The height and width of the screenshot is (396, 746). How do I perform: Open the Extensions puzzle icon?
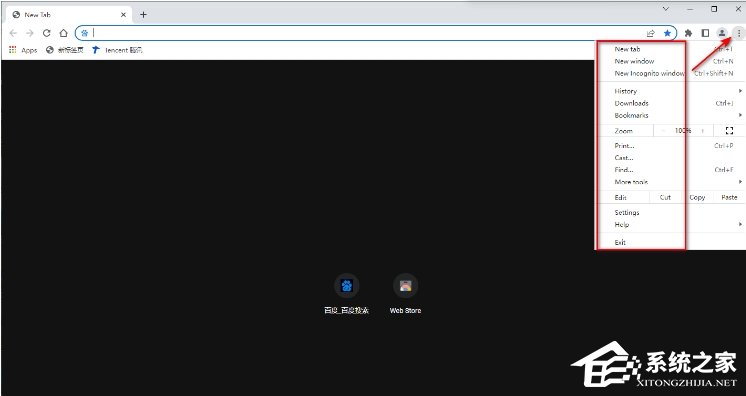click(688, 33)
